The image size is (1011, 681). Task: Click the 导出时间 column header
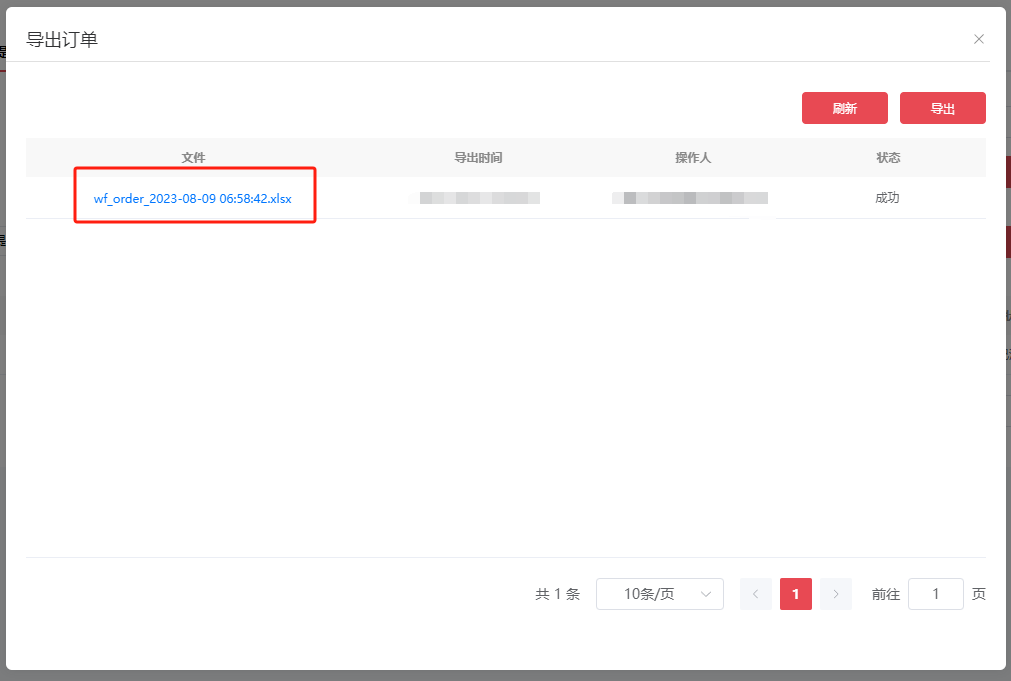(x=478, y=157)
